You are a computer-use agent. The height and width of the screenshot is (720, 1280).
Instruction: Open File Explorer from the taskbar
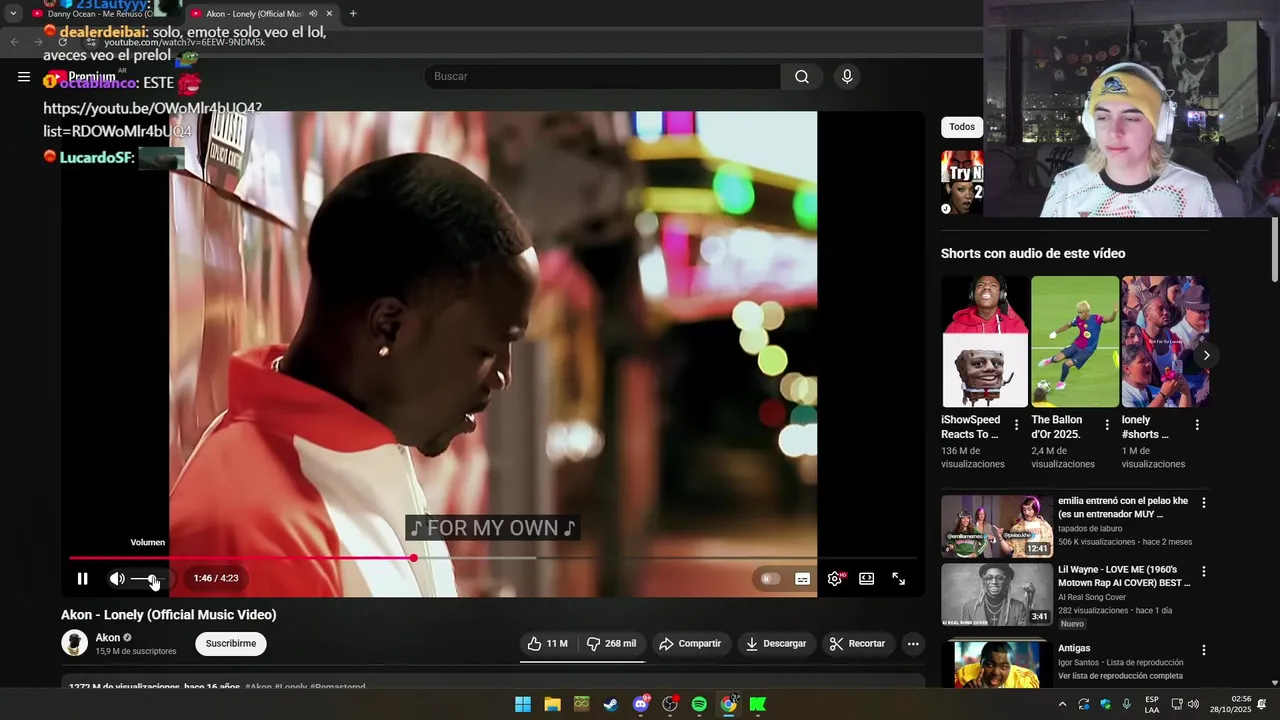(x=552, y=704)
